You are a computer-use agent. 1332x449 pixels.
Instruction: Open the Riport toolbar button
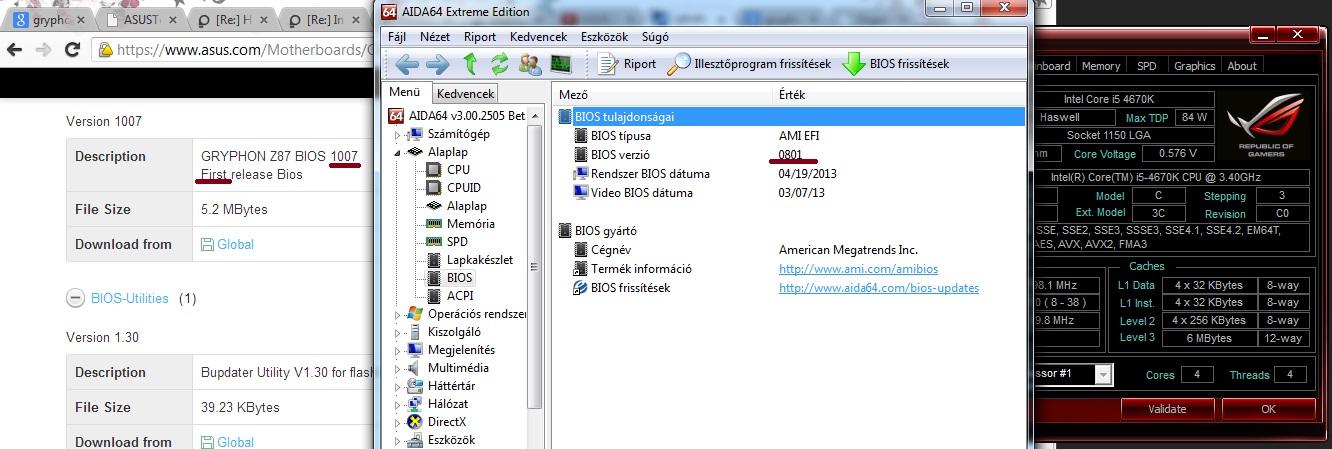click(x=627, y=64)
